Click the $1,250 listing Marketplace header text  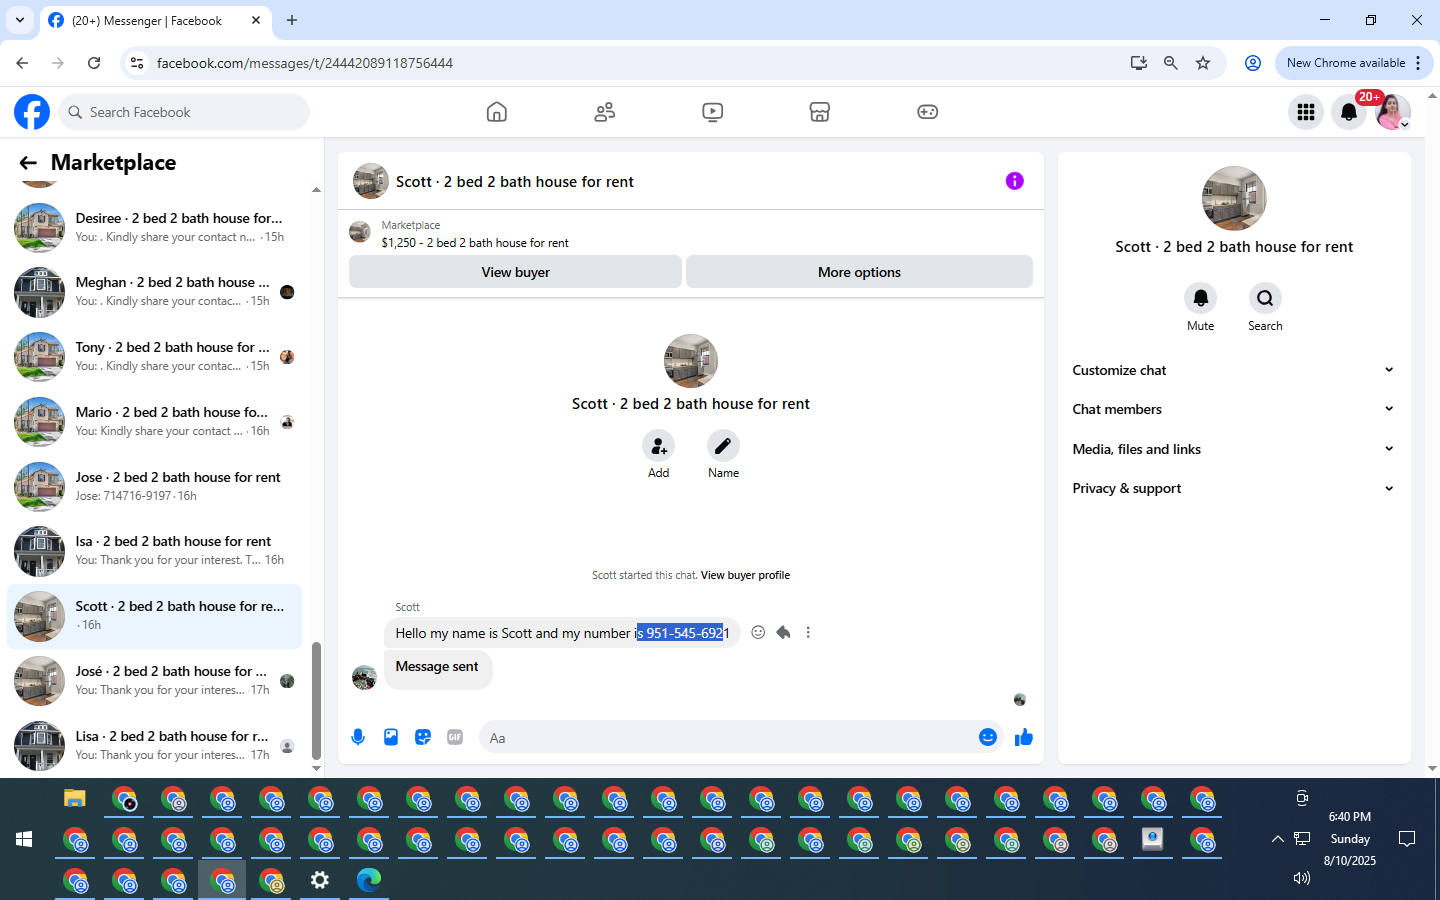475,243
